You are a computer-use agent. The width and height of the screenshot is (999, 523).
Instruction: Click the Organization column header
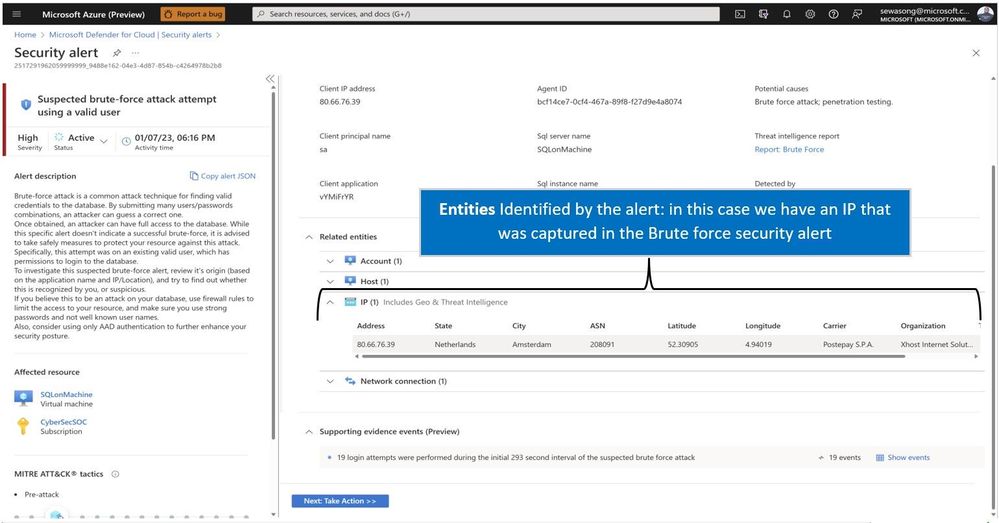click(x=923, y=326)
